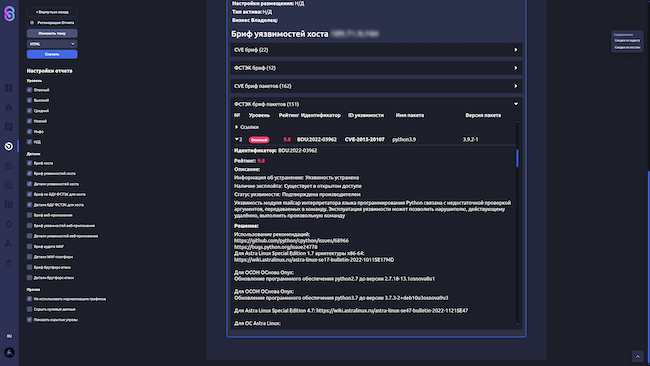This screenshot has width=650, height=366.
Task: Select the active reports history icon
Action: pos(9,146)
